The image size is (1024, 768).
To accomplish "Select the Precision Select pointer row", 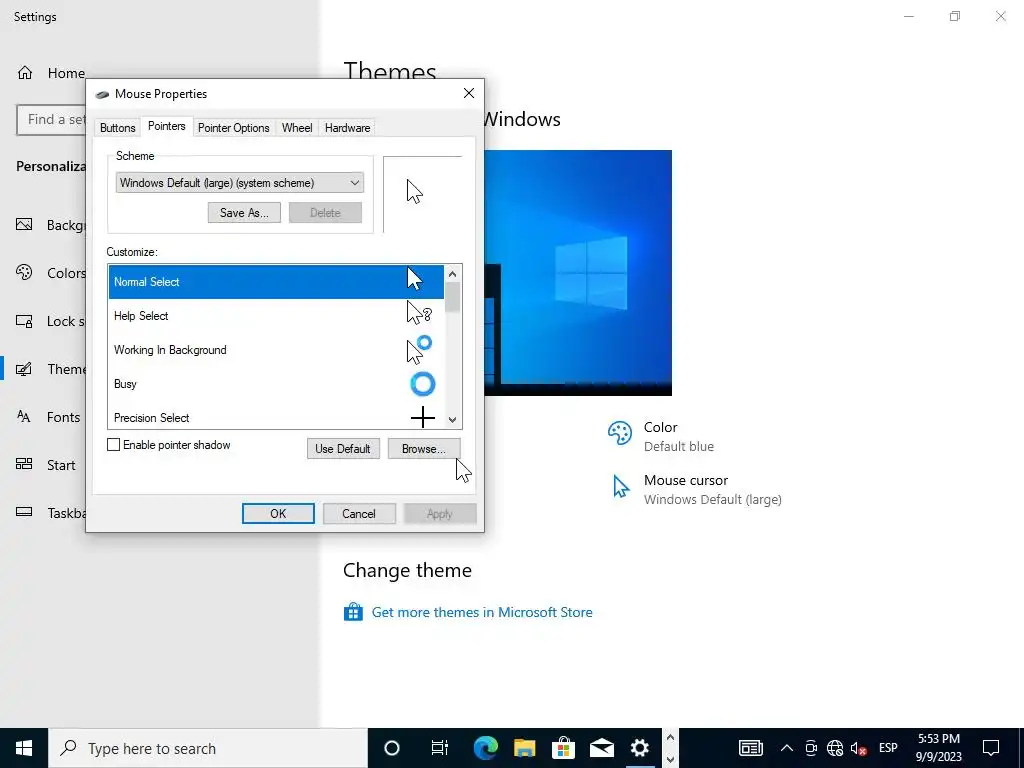I will click(x=276, y=417).
